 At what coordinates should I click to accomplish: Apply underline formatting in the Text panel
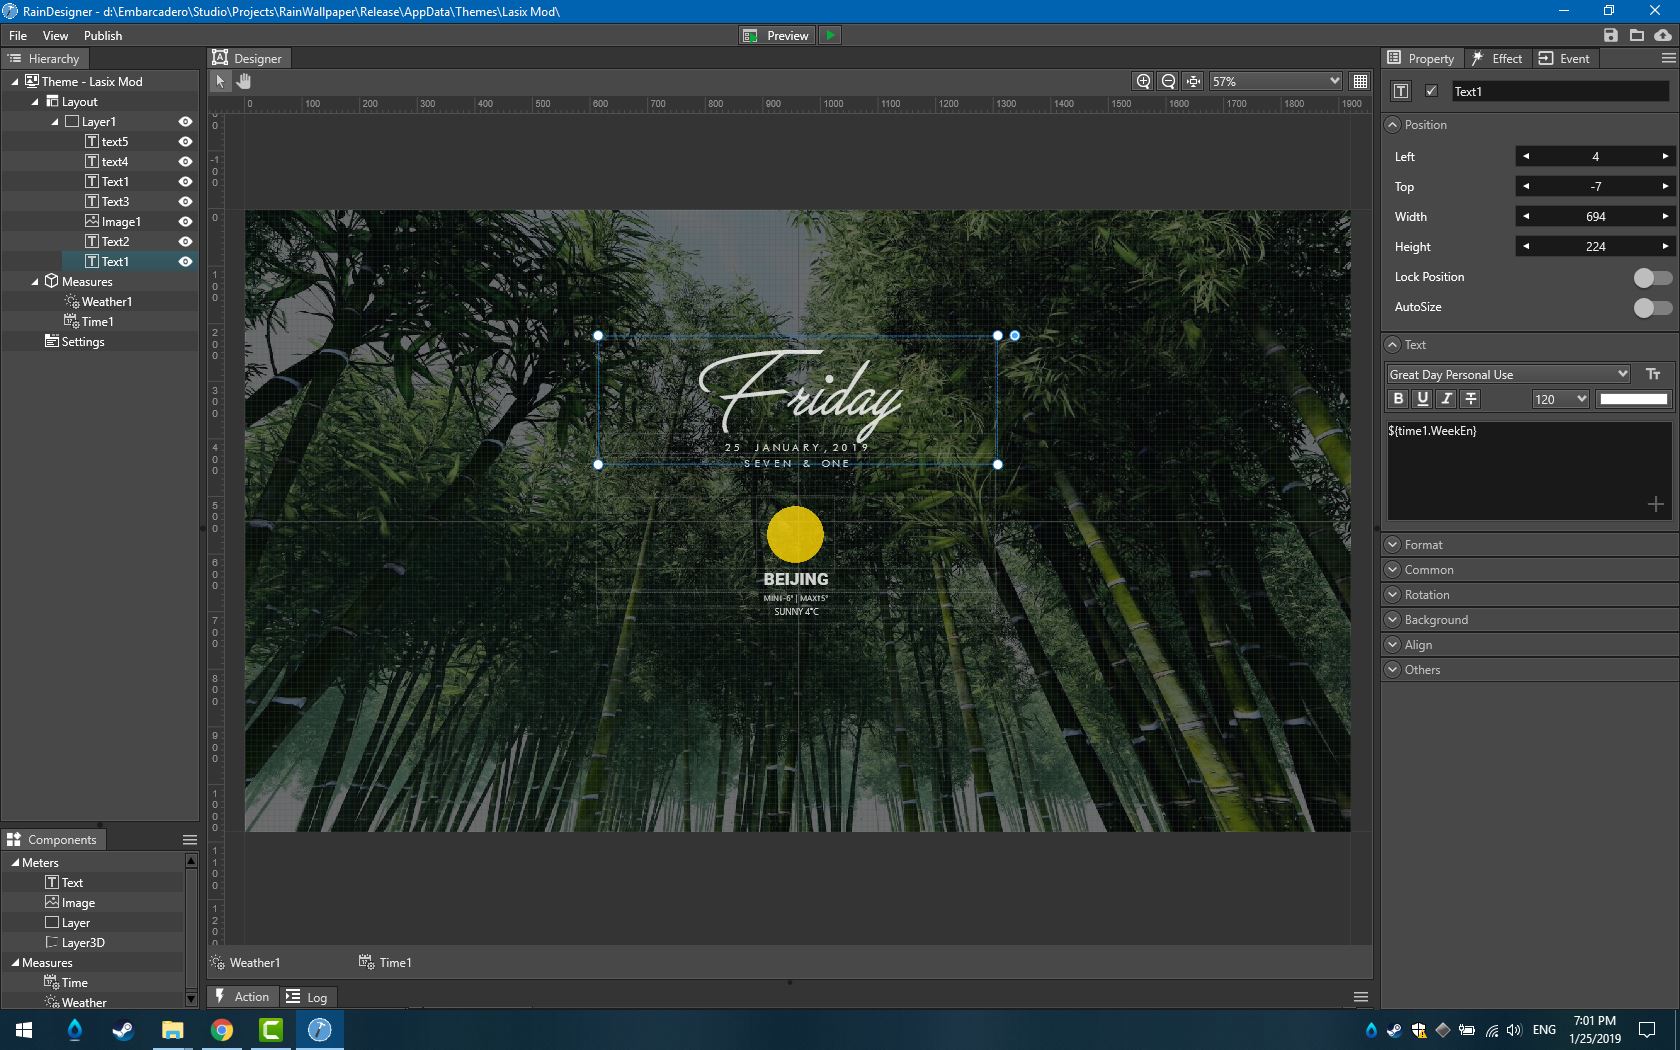tap(1422, 398)
